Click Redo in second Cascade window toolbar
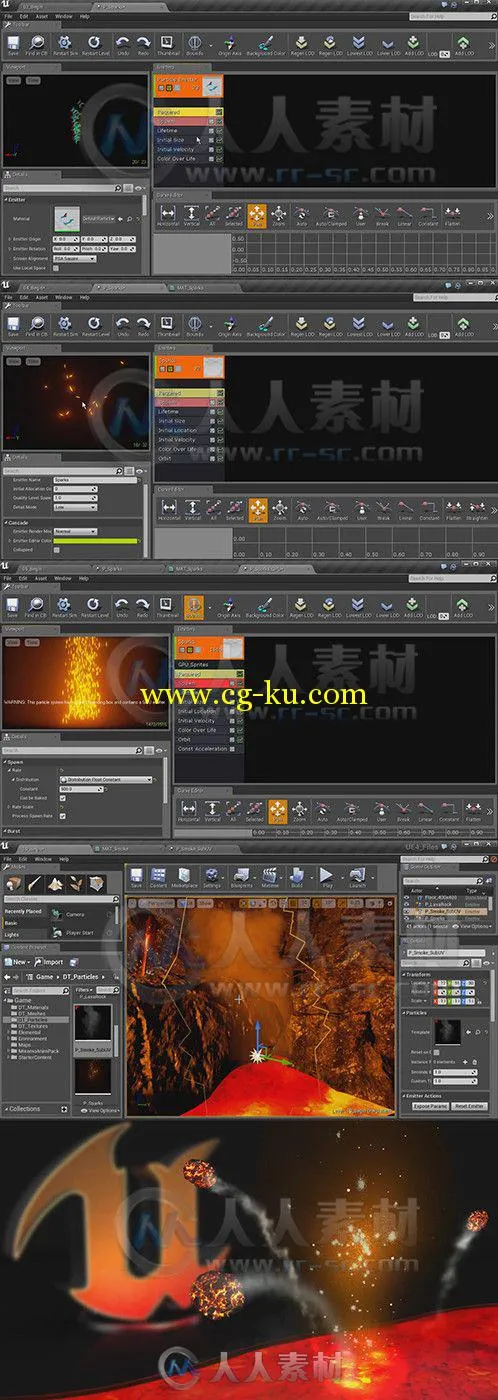The width and height of the screenshot is (498, 1400). [145, 325]
